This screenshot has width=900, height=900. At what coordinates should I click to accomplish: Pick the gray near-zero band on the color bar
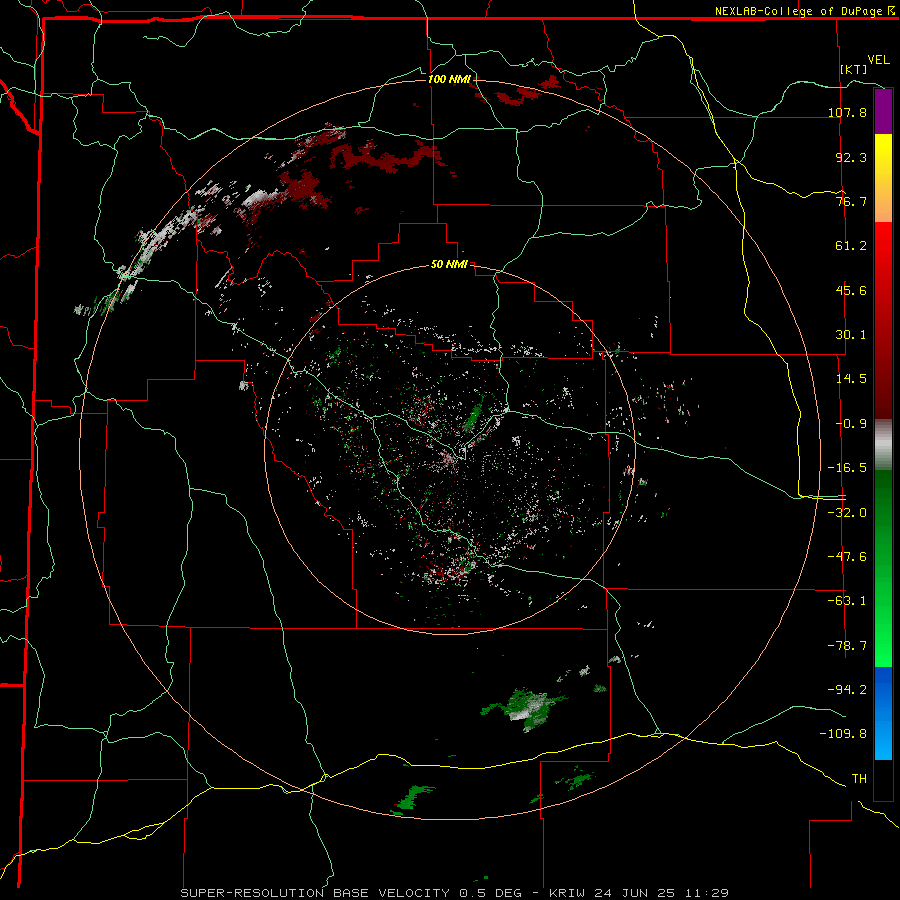pyautogui.click(x=883, y=445)
